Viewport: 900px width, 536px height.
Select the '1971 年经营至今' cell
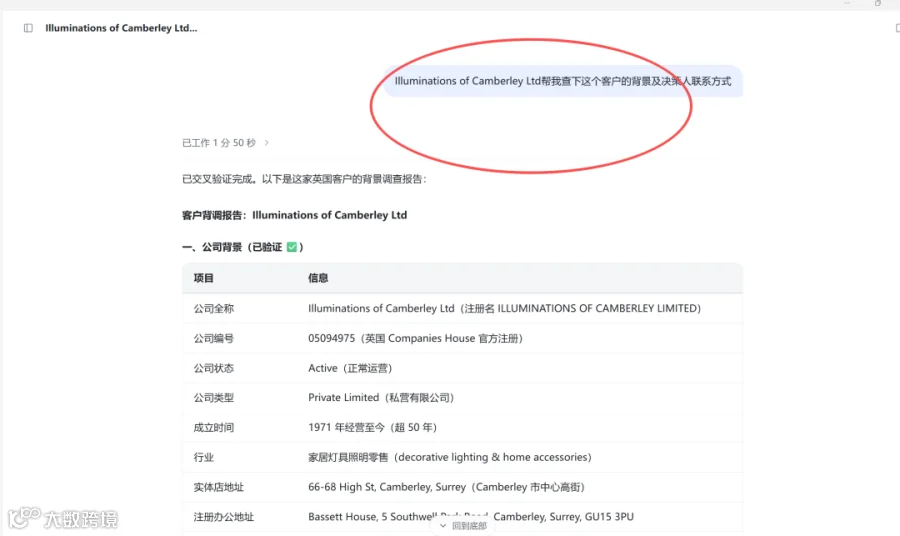pos(373,428)
